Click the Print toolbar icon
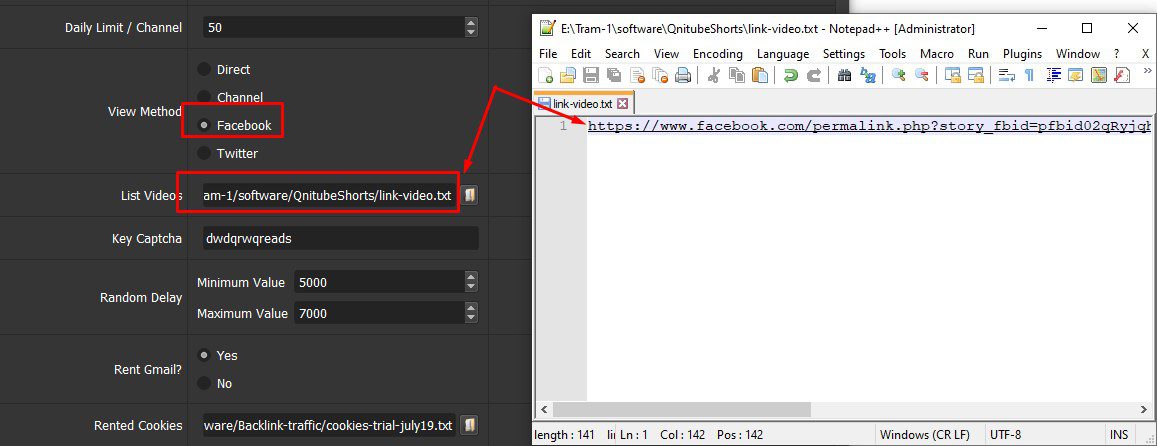The height and width of the screenshot is (446, 1157). pos(683,75)
